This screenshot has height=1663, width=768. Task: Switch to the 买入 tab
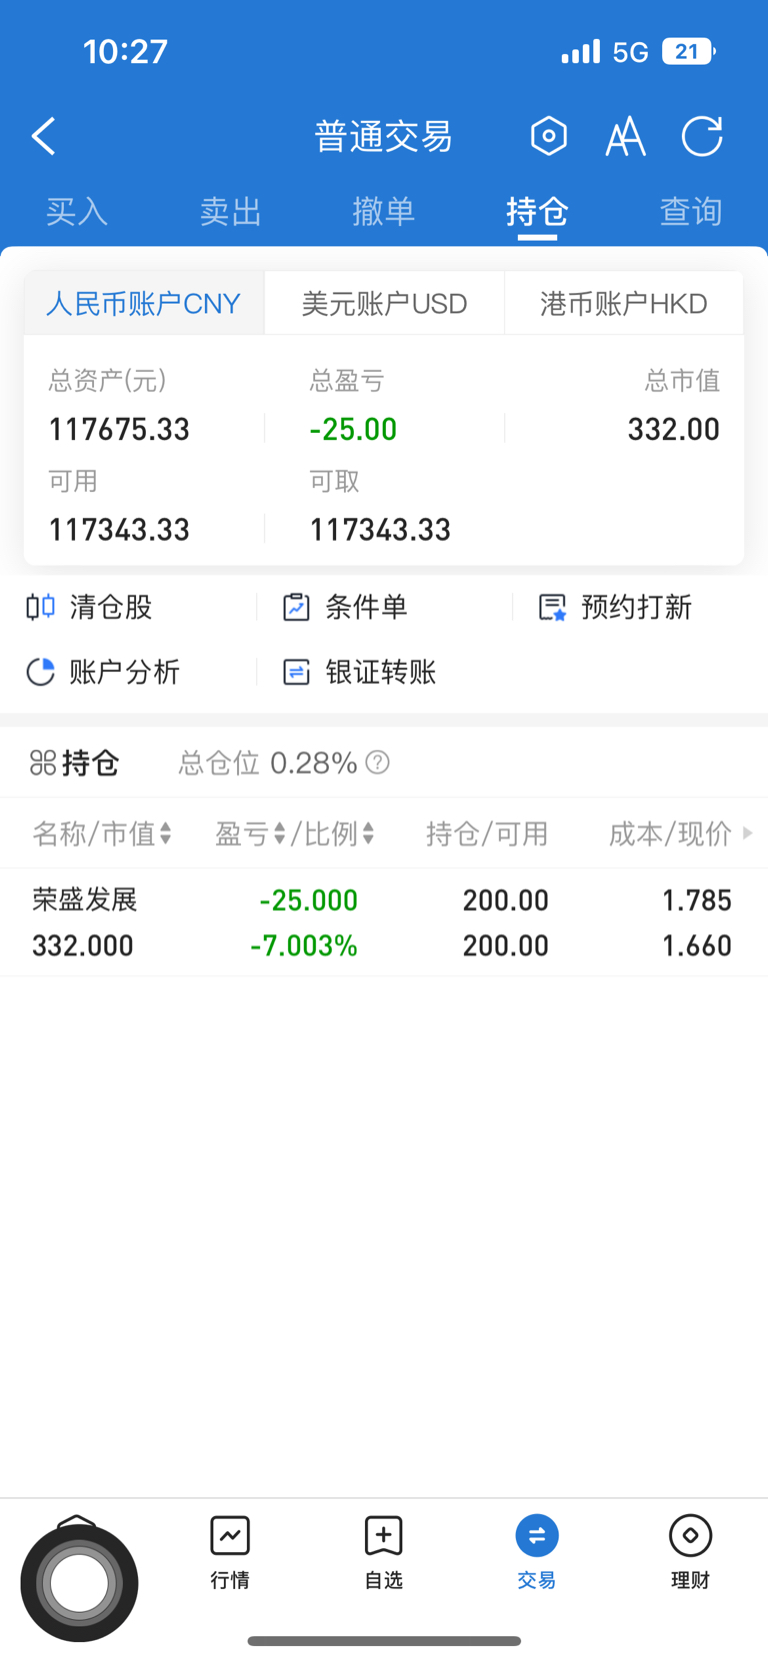77,211
